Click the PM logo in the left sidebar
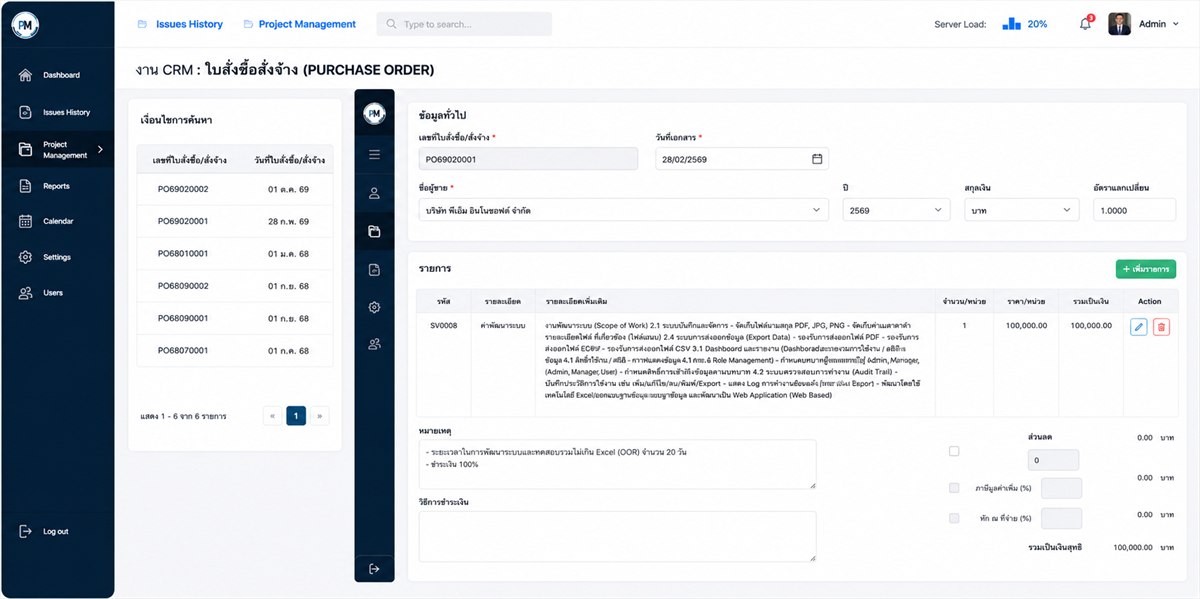This screenshot has height=599, width=1200. click(25, 25)
